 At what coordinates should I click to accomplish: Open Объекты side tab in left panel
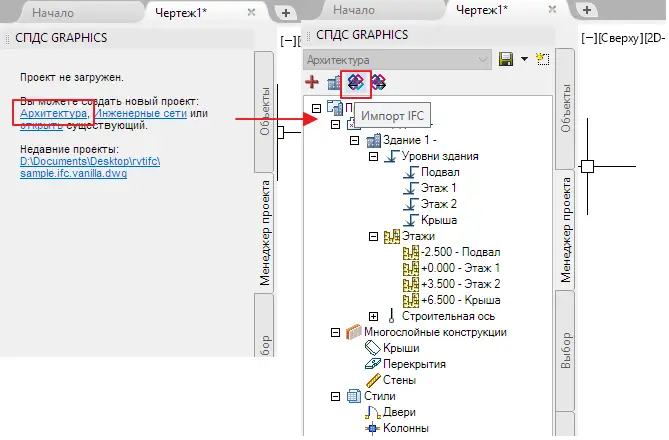click(x=265, y=111)
